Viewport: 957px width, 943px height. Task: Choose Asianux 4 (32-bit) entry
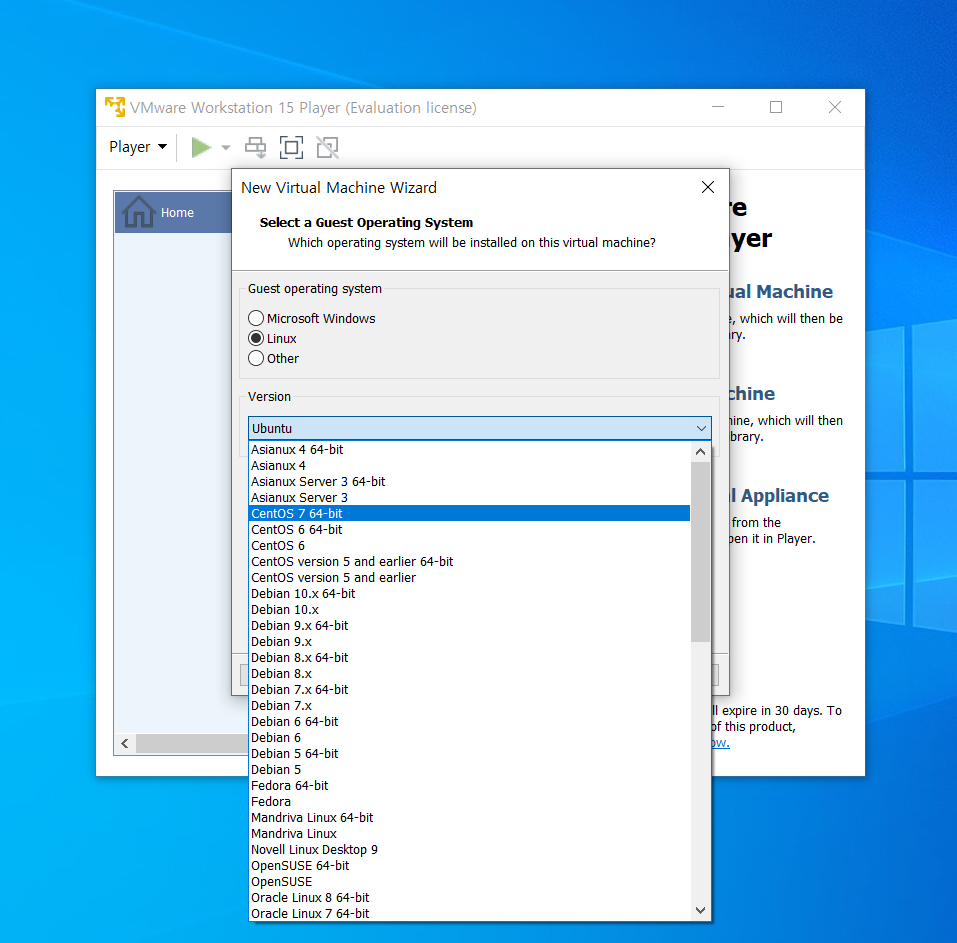(470, 466)
